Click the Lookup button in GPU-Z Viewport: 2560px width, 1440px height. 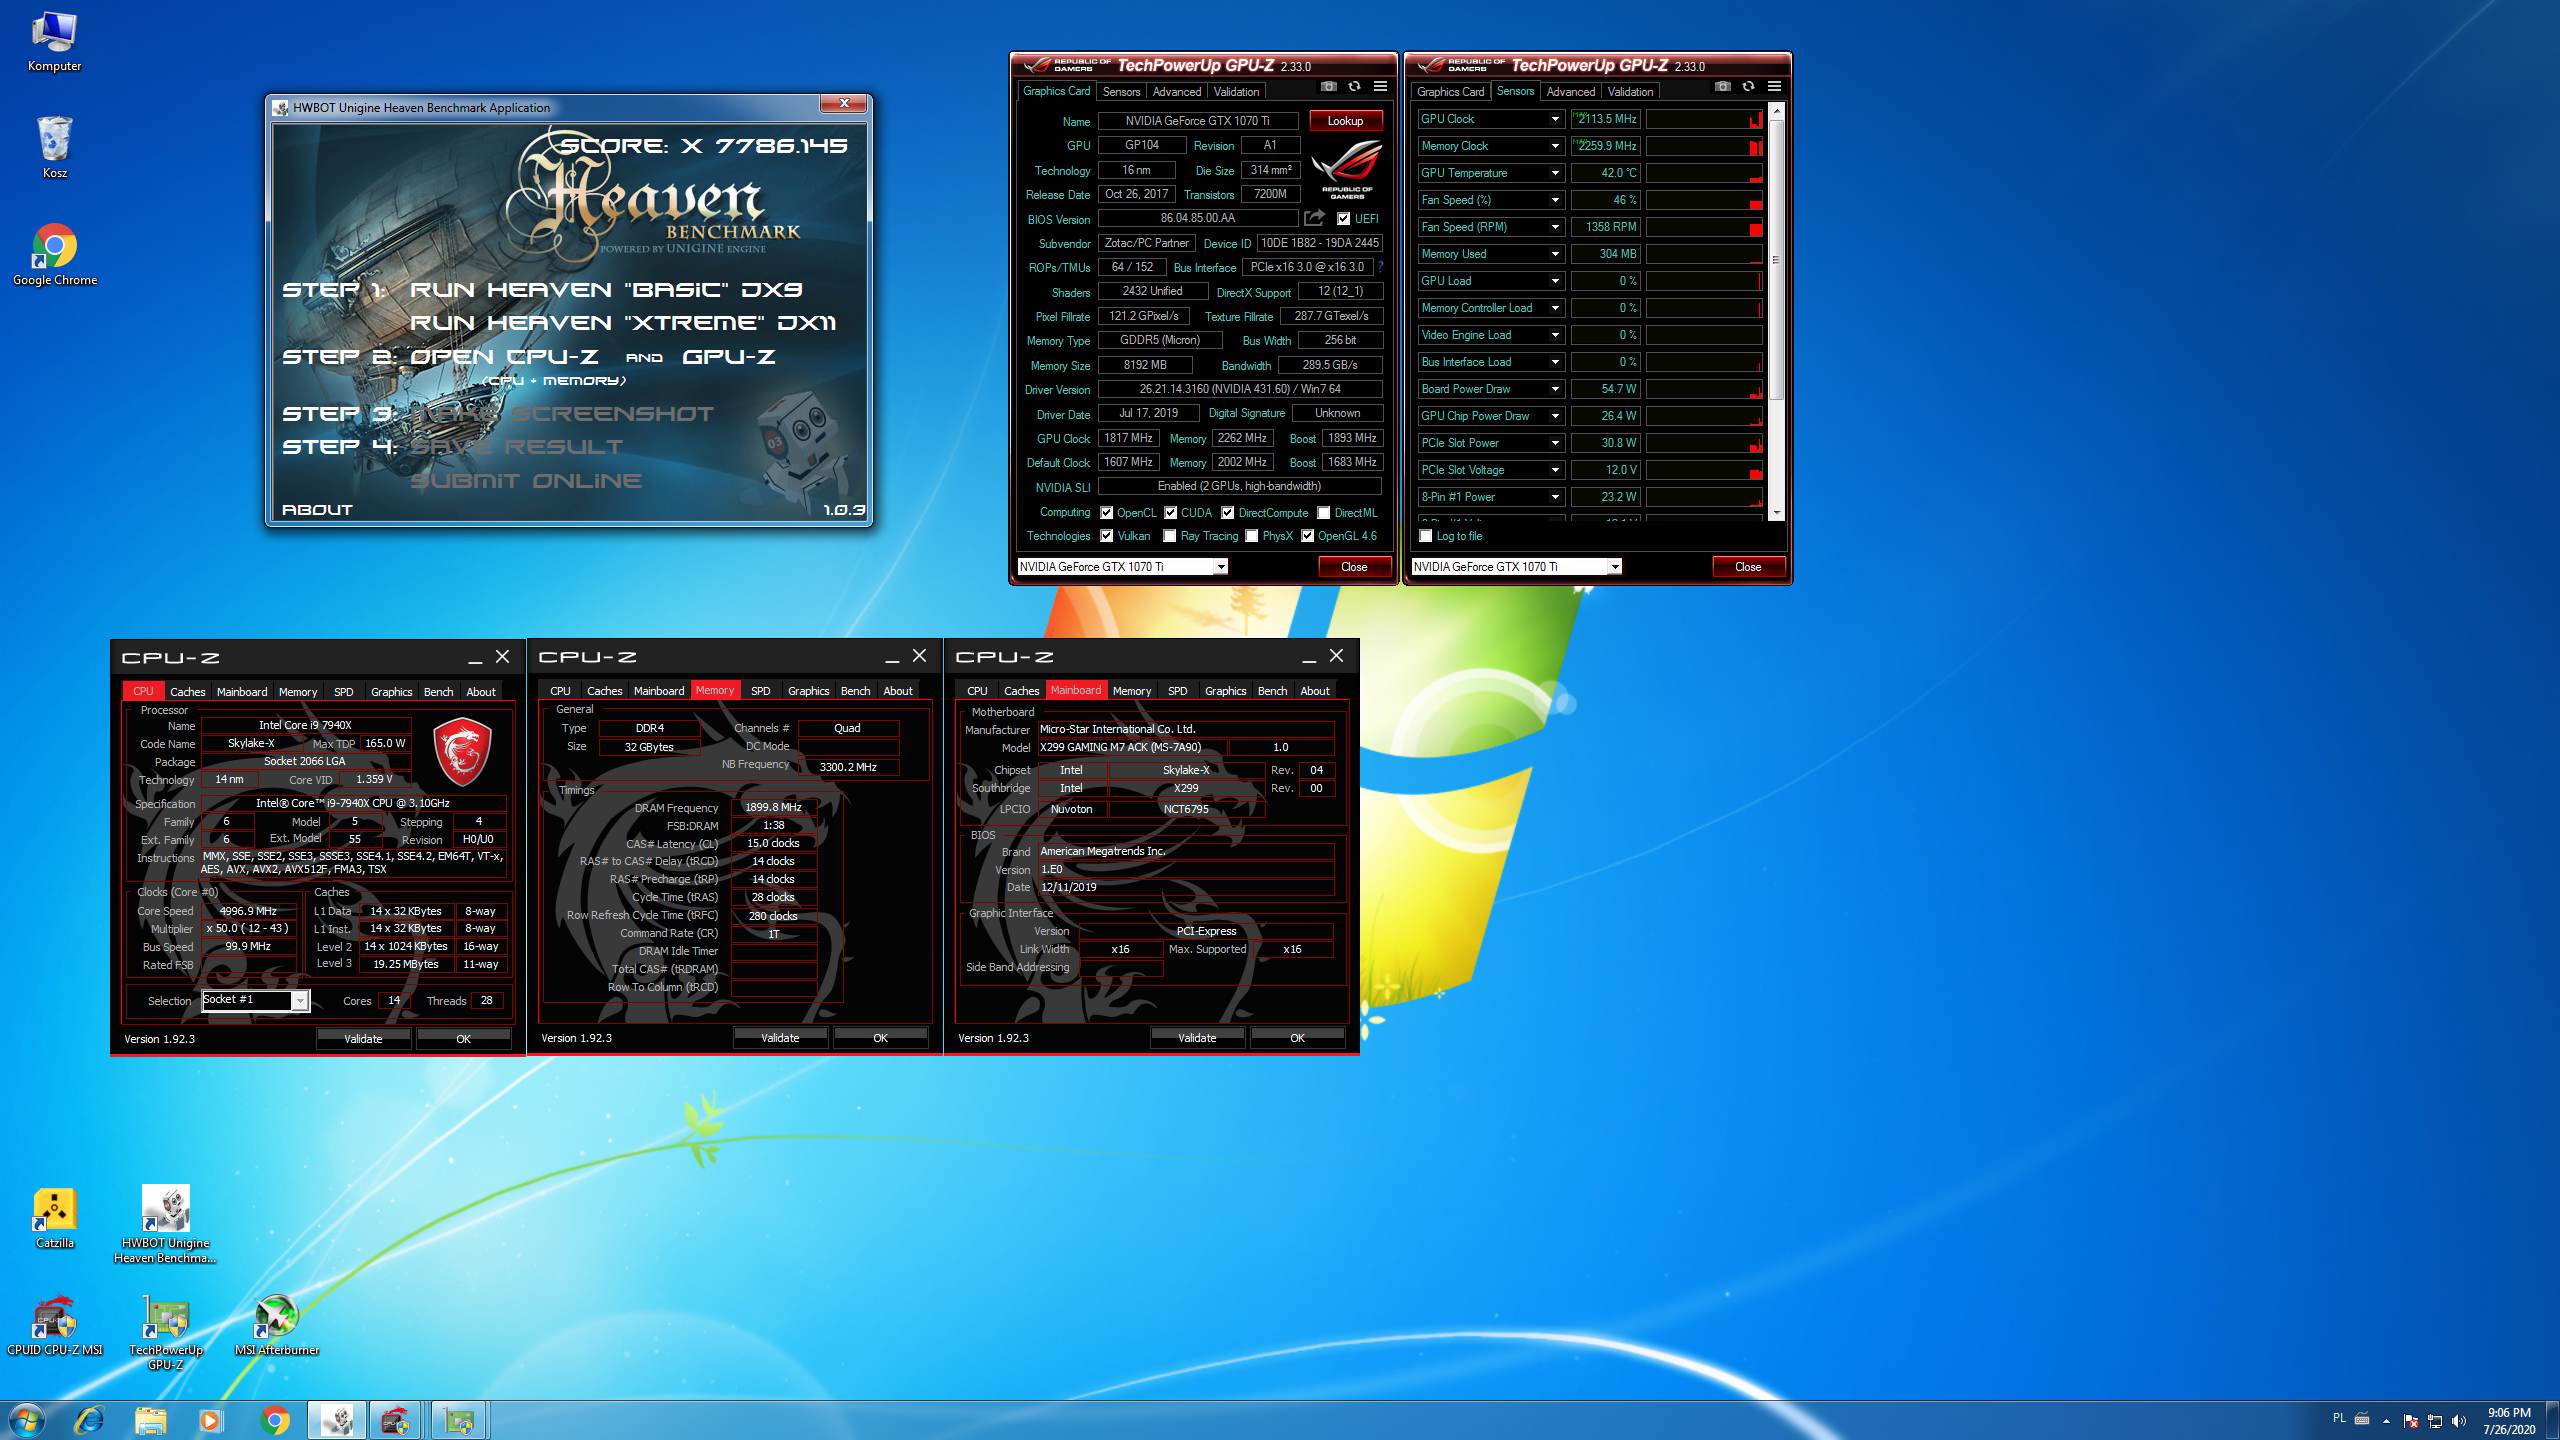[x=1345, y=121]
